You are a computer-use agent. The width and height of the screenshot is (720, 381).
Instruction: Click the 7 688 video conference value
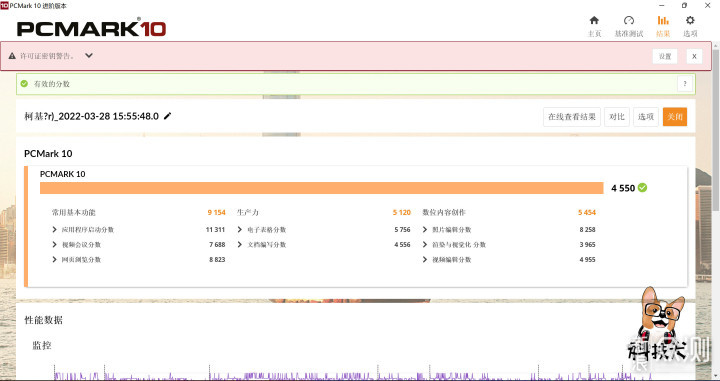(x=217, y=244)
